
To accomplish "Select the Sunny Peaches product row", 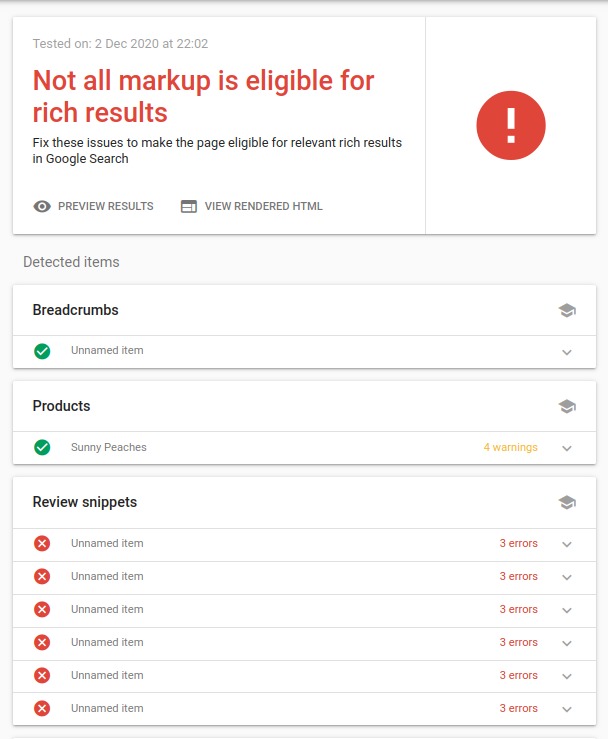I will pyautogui.click(x=304, y=448).
